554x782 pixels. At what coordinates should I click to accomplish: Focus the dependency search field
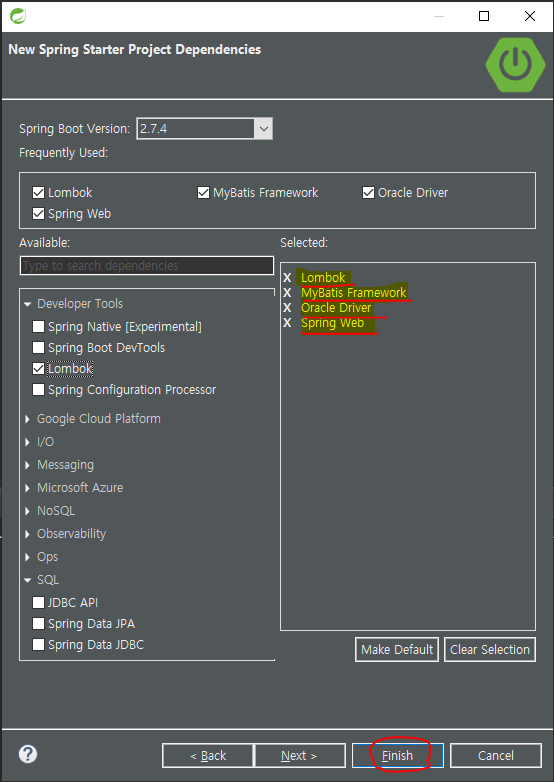pyautogui.click(x=147, y=265)
